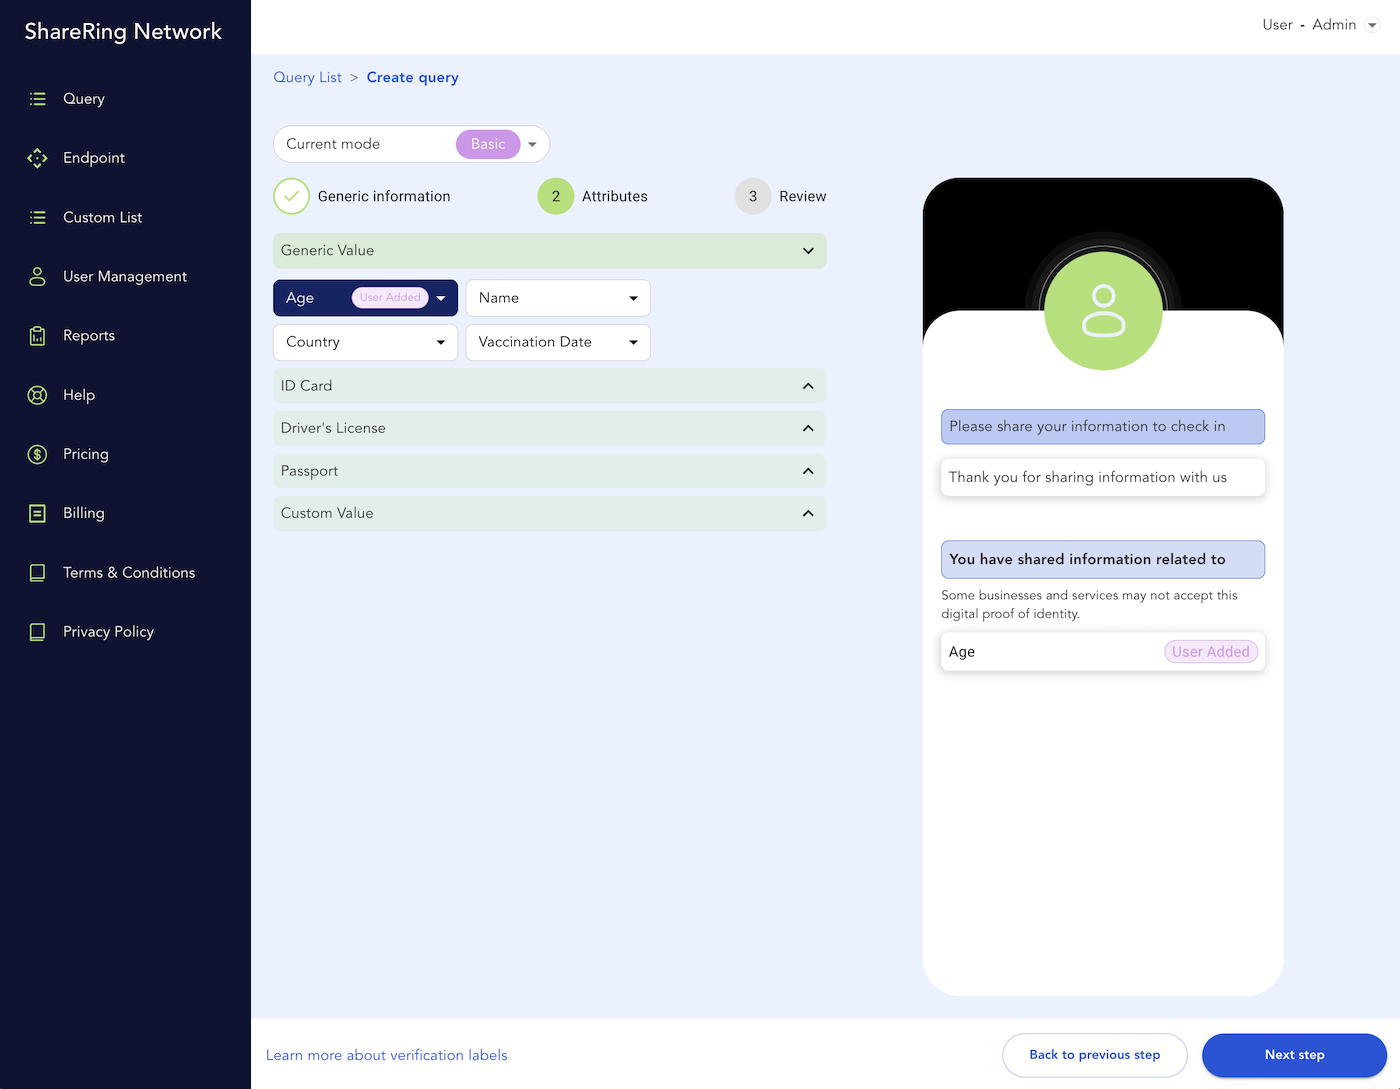Click the User Management person icon
Viewport: 1400px width, 1089px height.
point(38,277)
